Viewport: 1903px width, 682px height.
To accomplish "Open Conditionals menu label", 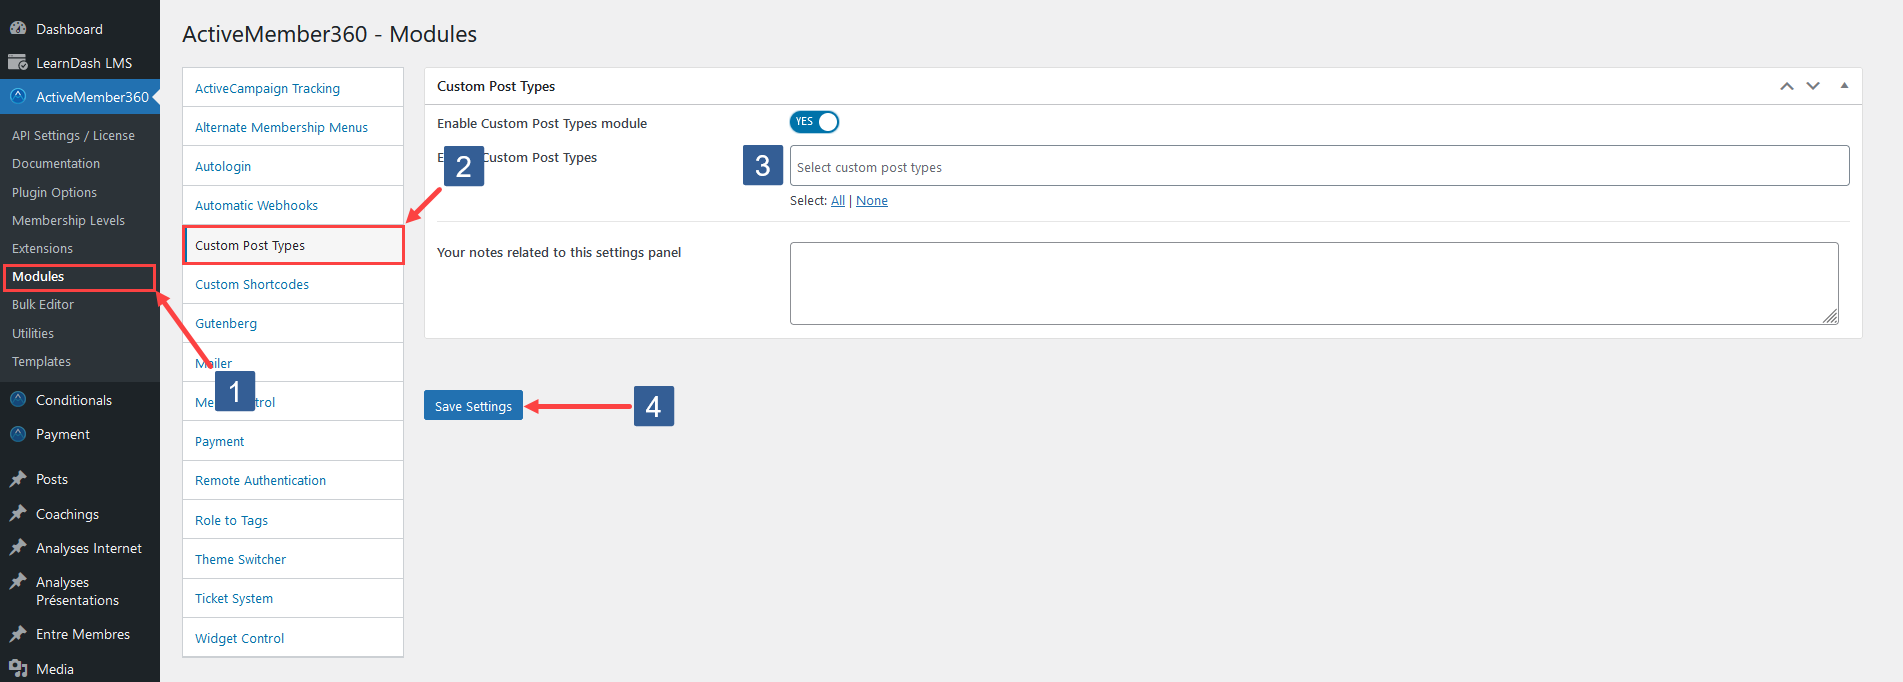I will click(74, 400).
